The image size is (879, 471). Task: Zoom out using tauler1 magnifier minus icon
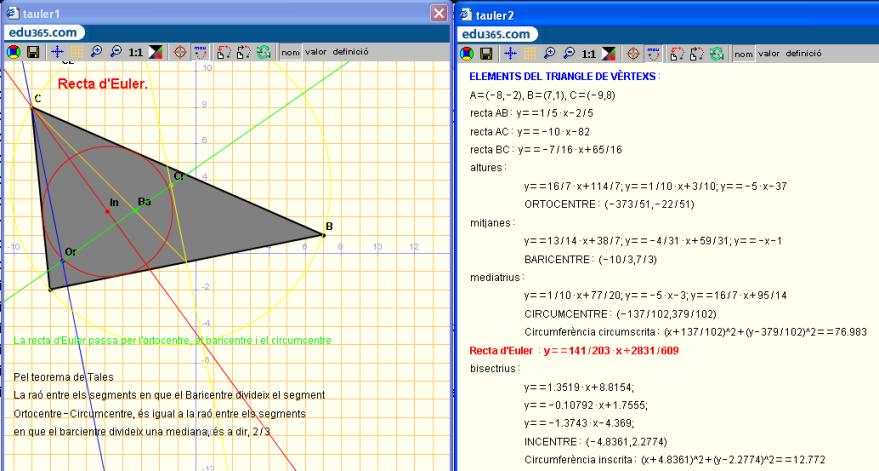point(117,52)
